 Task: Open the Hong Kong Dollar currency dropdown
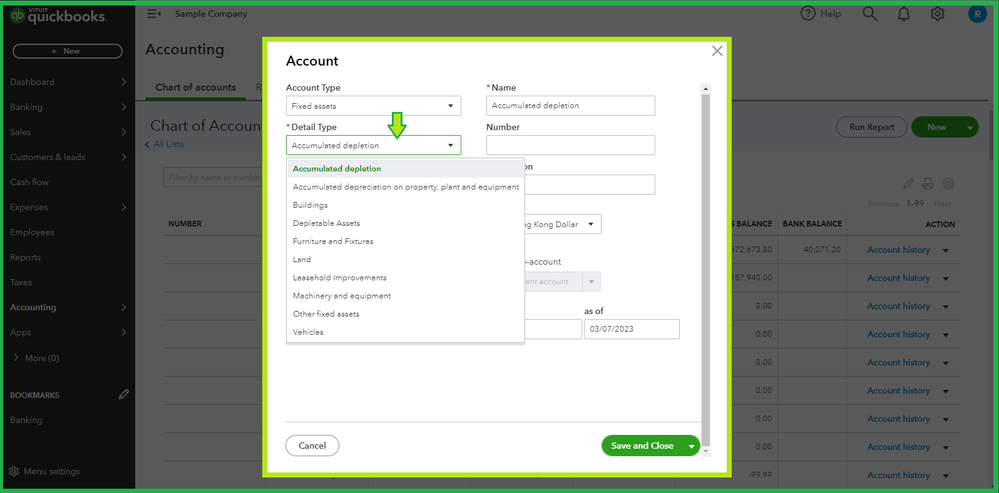pyautogui.click(x=563, y=224)
